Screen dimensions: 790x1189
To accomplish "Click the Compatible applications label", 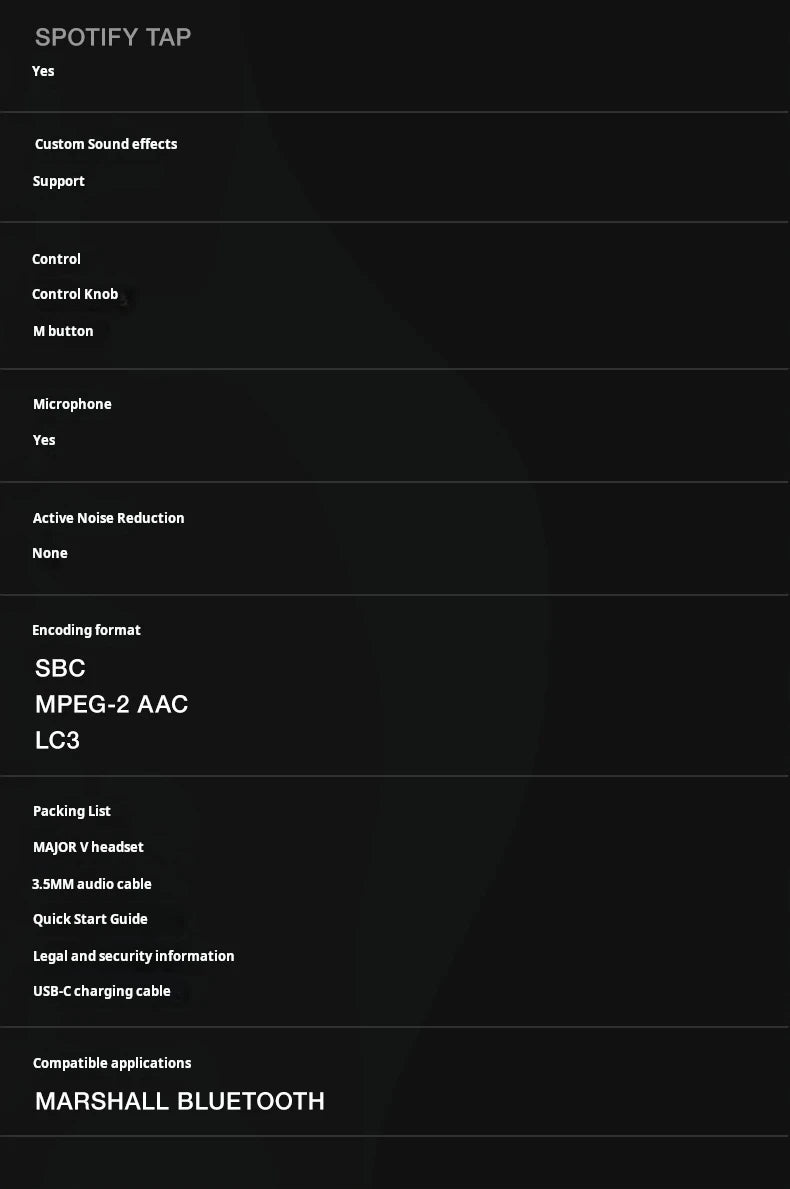I will [112, 1063].
